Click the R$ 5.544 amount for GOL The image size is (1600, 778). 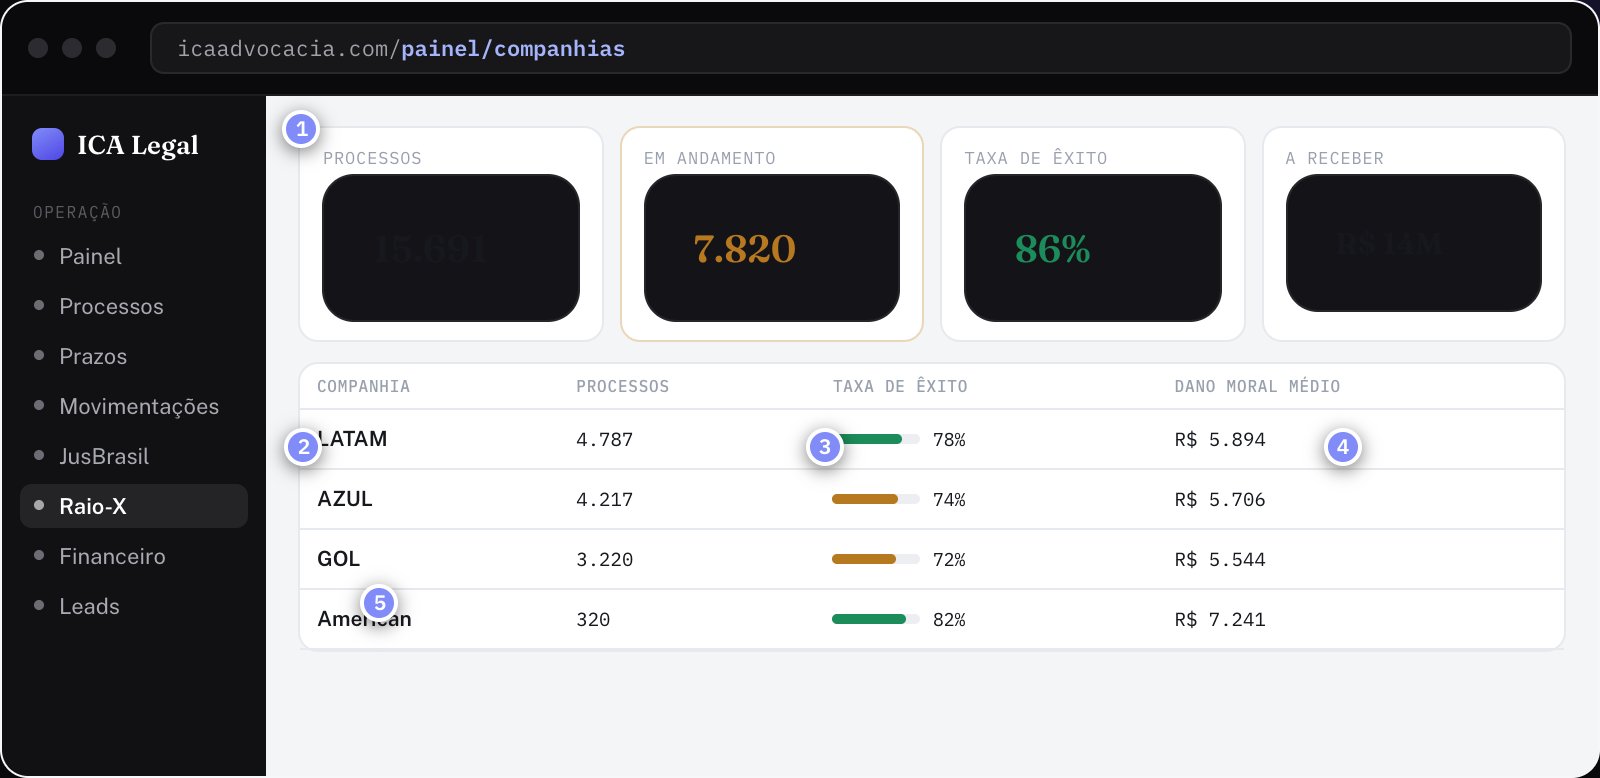[x=1220, y=559]
